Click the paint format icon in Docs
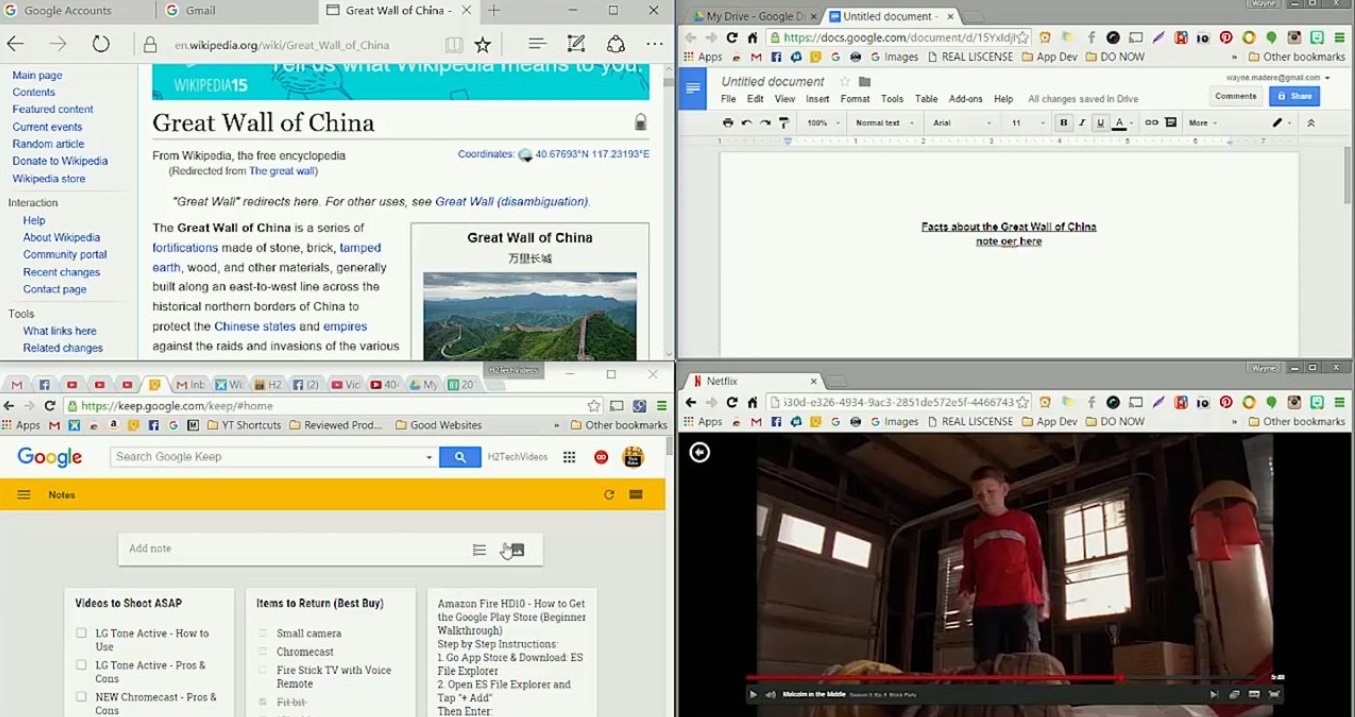The image size is (1355, 717). [784, 123]
